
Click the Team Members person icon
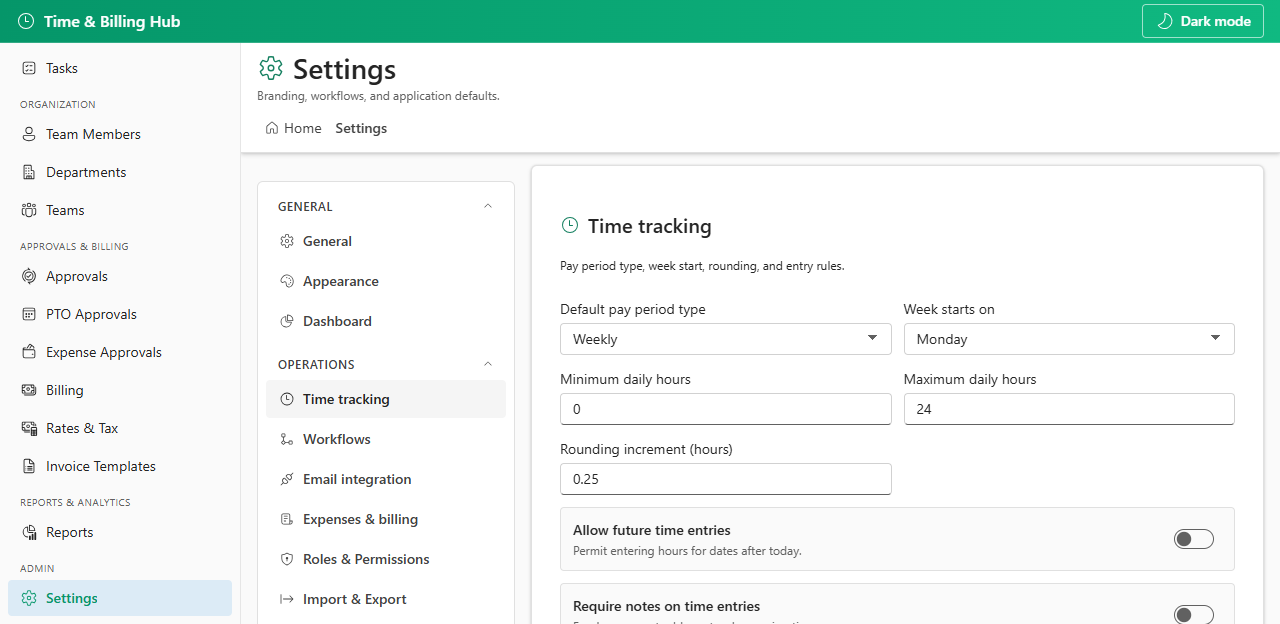point(29,134)
